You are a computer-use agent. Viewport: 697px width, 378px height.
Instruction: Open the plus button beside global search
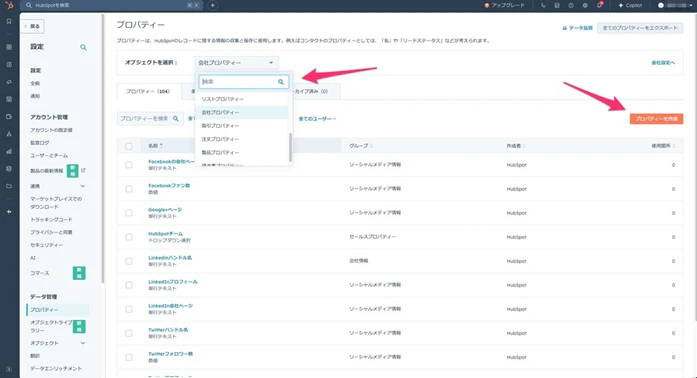coord(212,5)
